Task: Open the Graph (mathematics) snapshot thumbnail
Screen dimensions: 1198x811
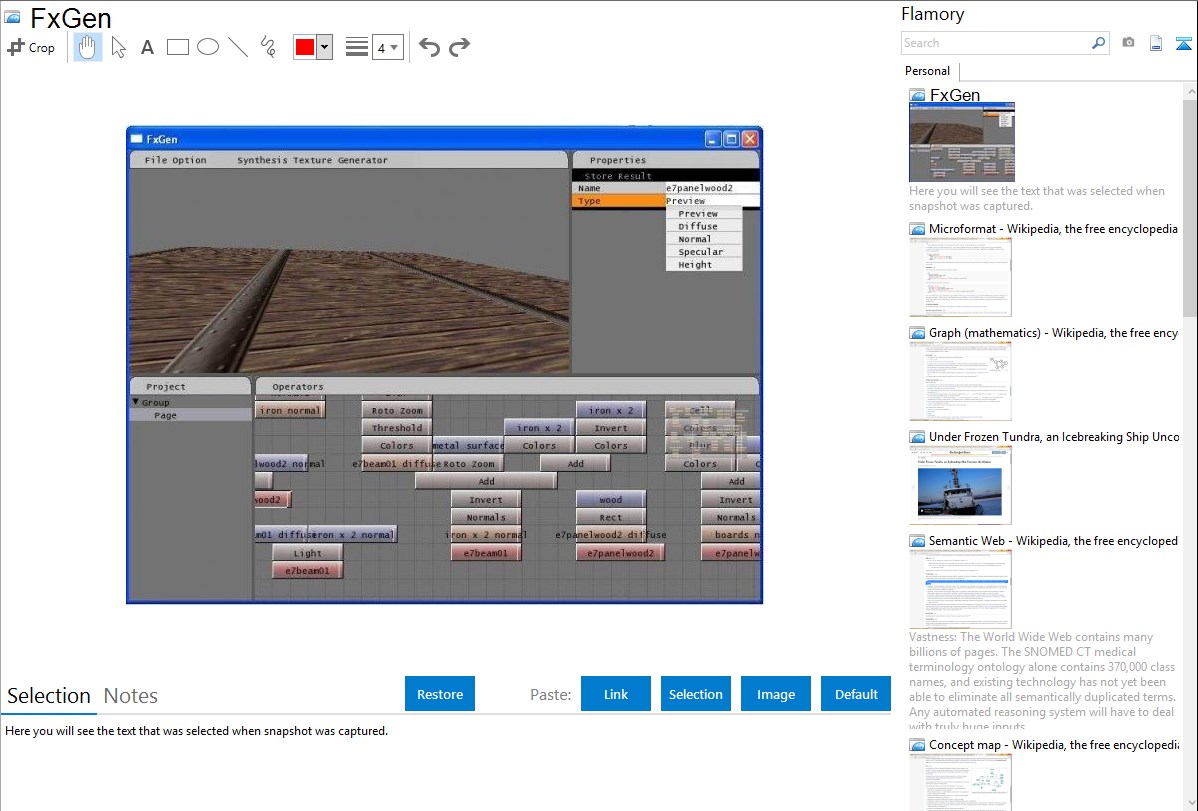Action: pos(960,381)
